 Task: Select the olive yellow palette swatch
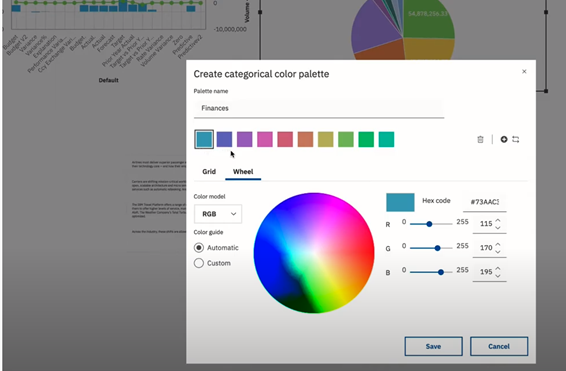coord(326,139)
